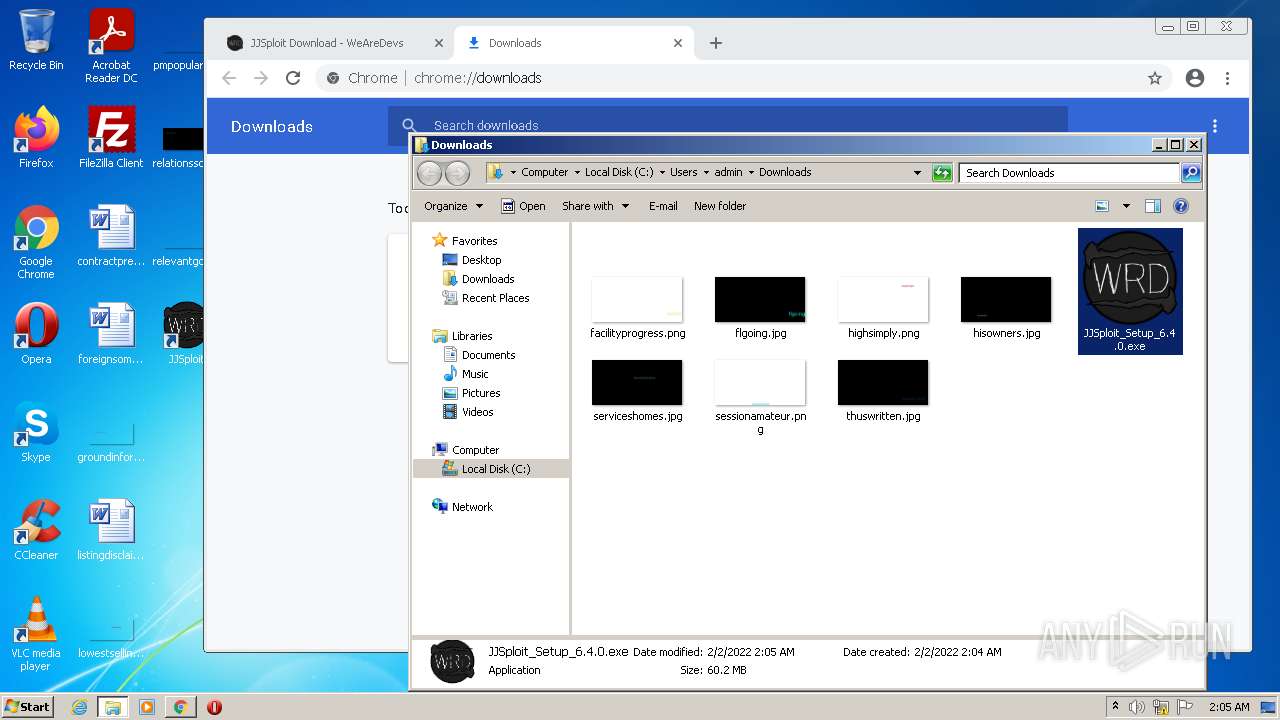This screenshot has width=1280, height=720.
Task: Open a new Chrome tab
Action: [x=716, y=43]
